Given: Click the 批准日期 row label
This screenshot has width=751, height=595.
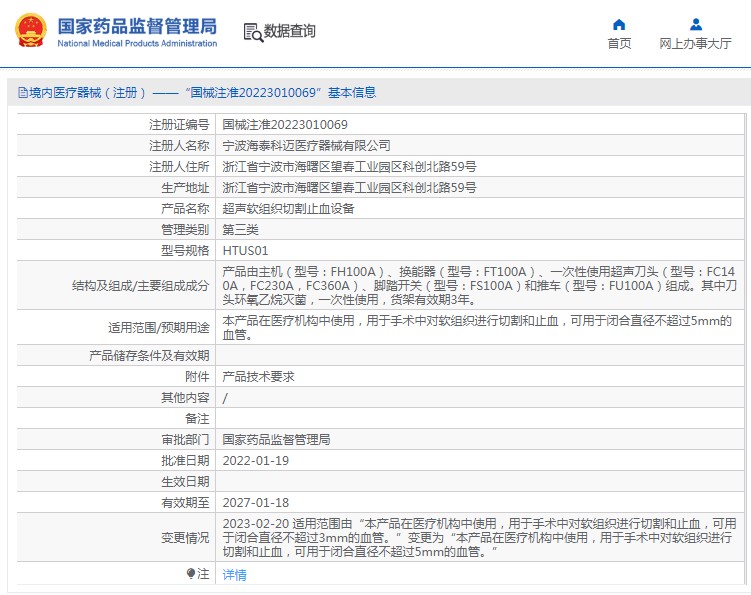Looking at the screenshot, I should tap(185, 461).
